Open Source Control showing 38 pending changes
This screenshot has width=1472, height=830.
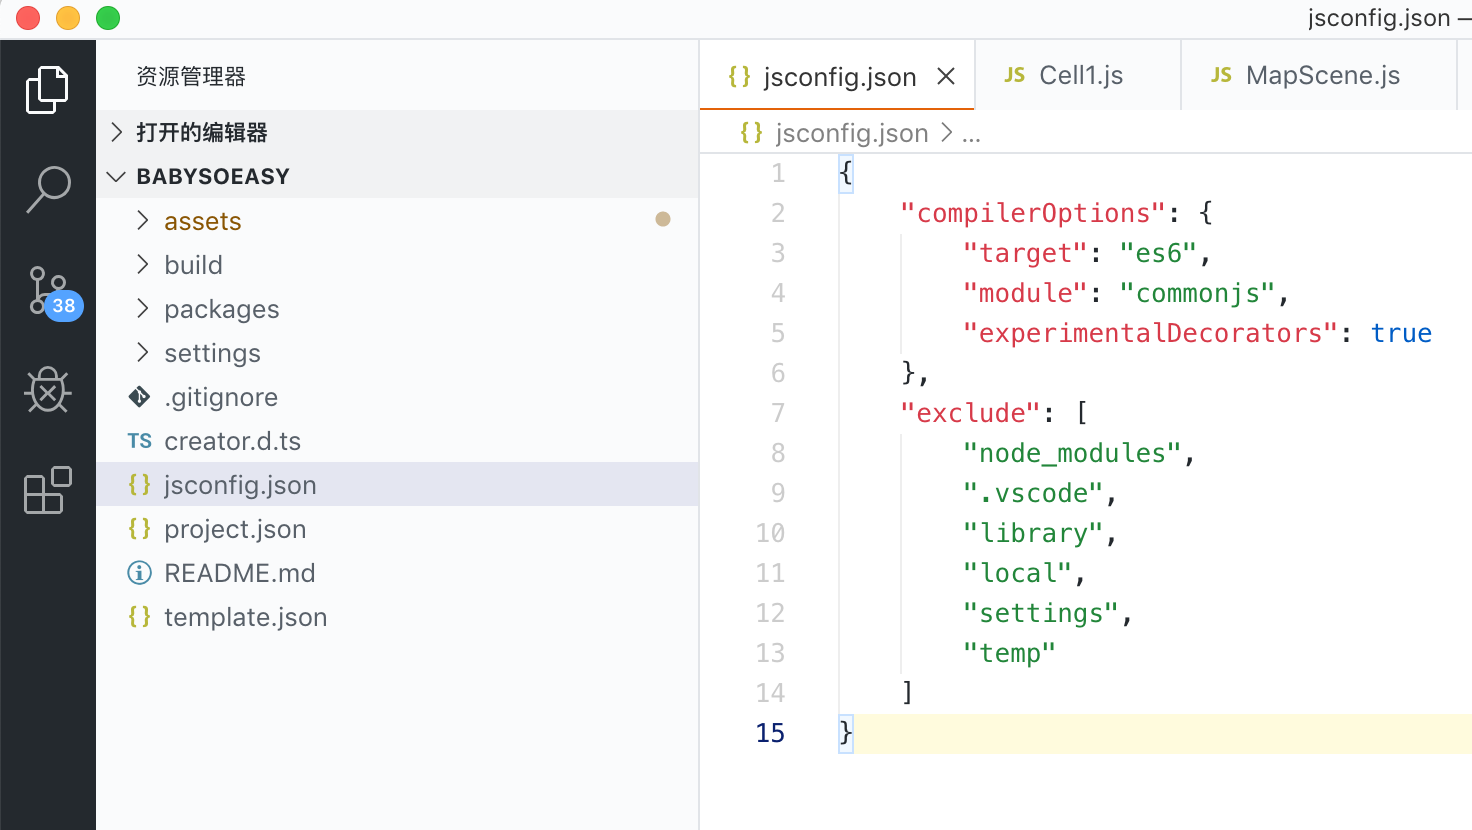48,291
